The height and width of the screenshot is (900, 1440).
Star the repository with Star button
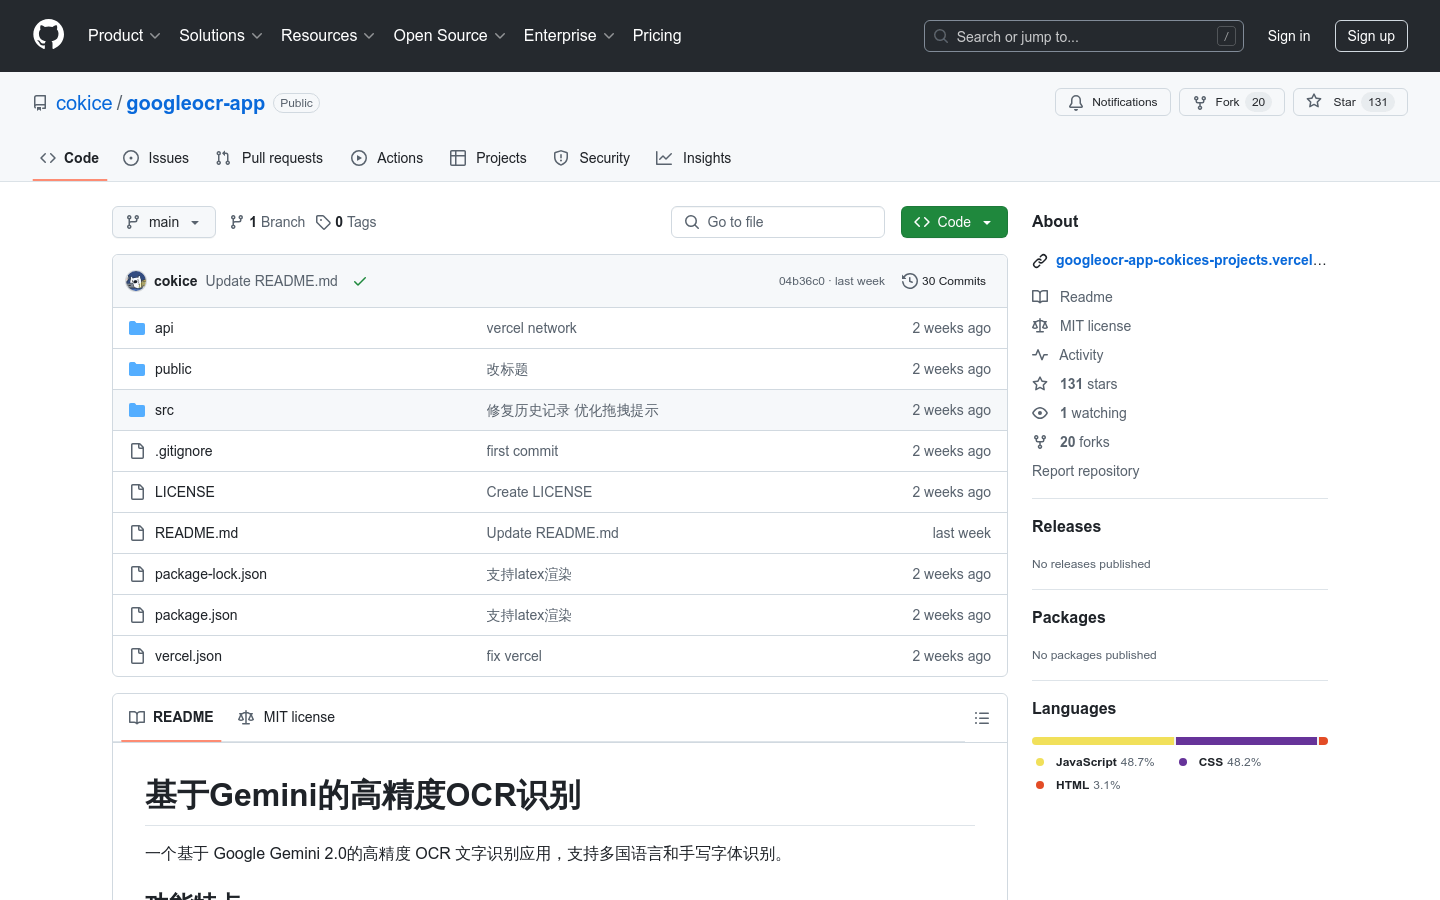tap(1350, 102)
